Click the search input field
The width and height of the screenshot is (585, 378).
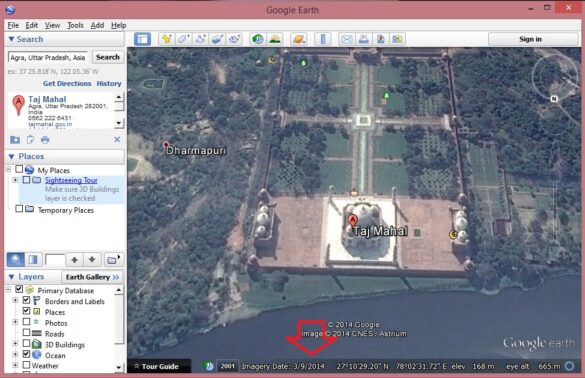(48, 57)
